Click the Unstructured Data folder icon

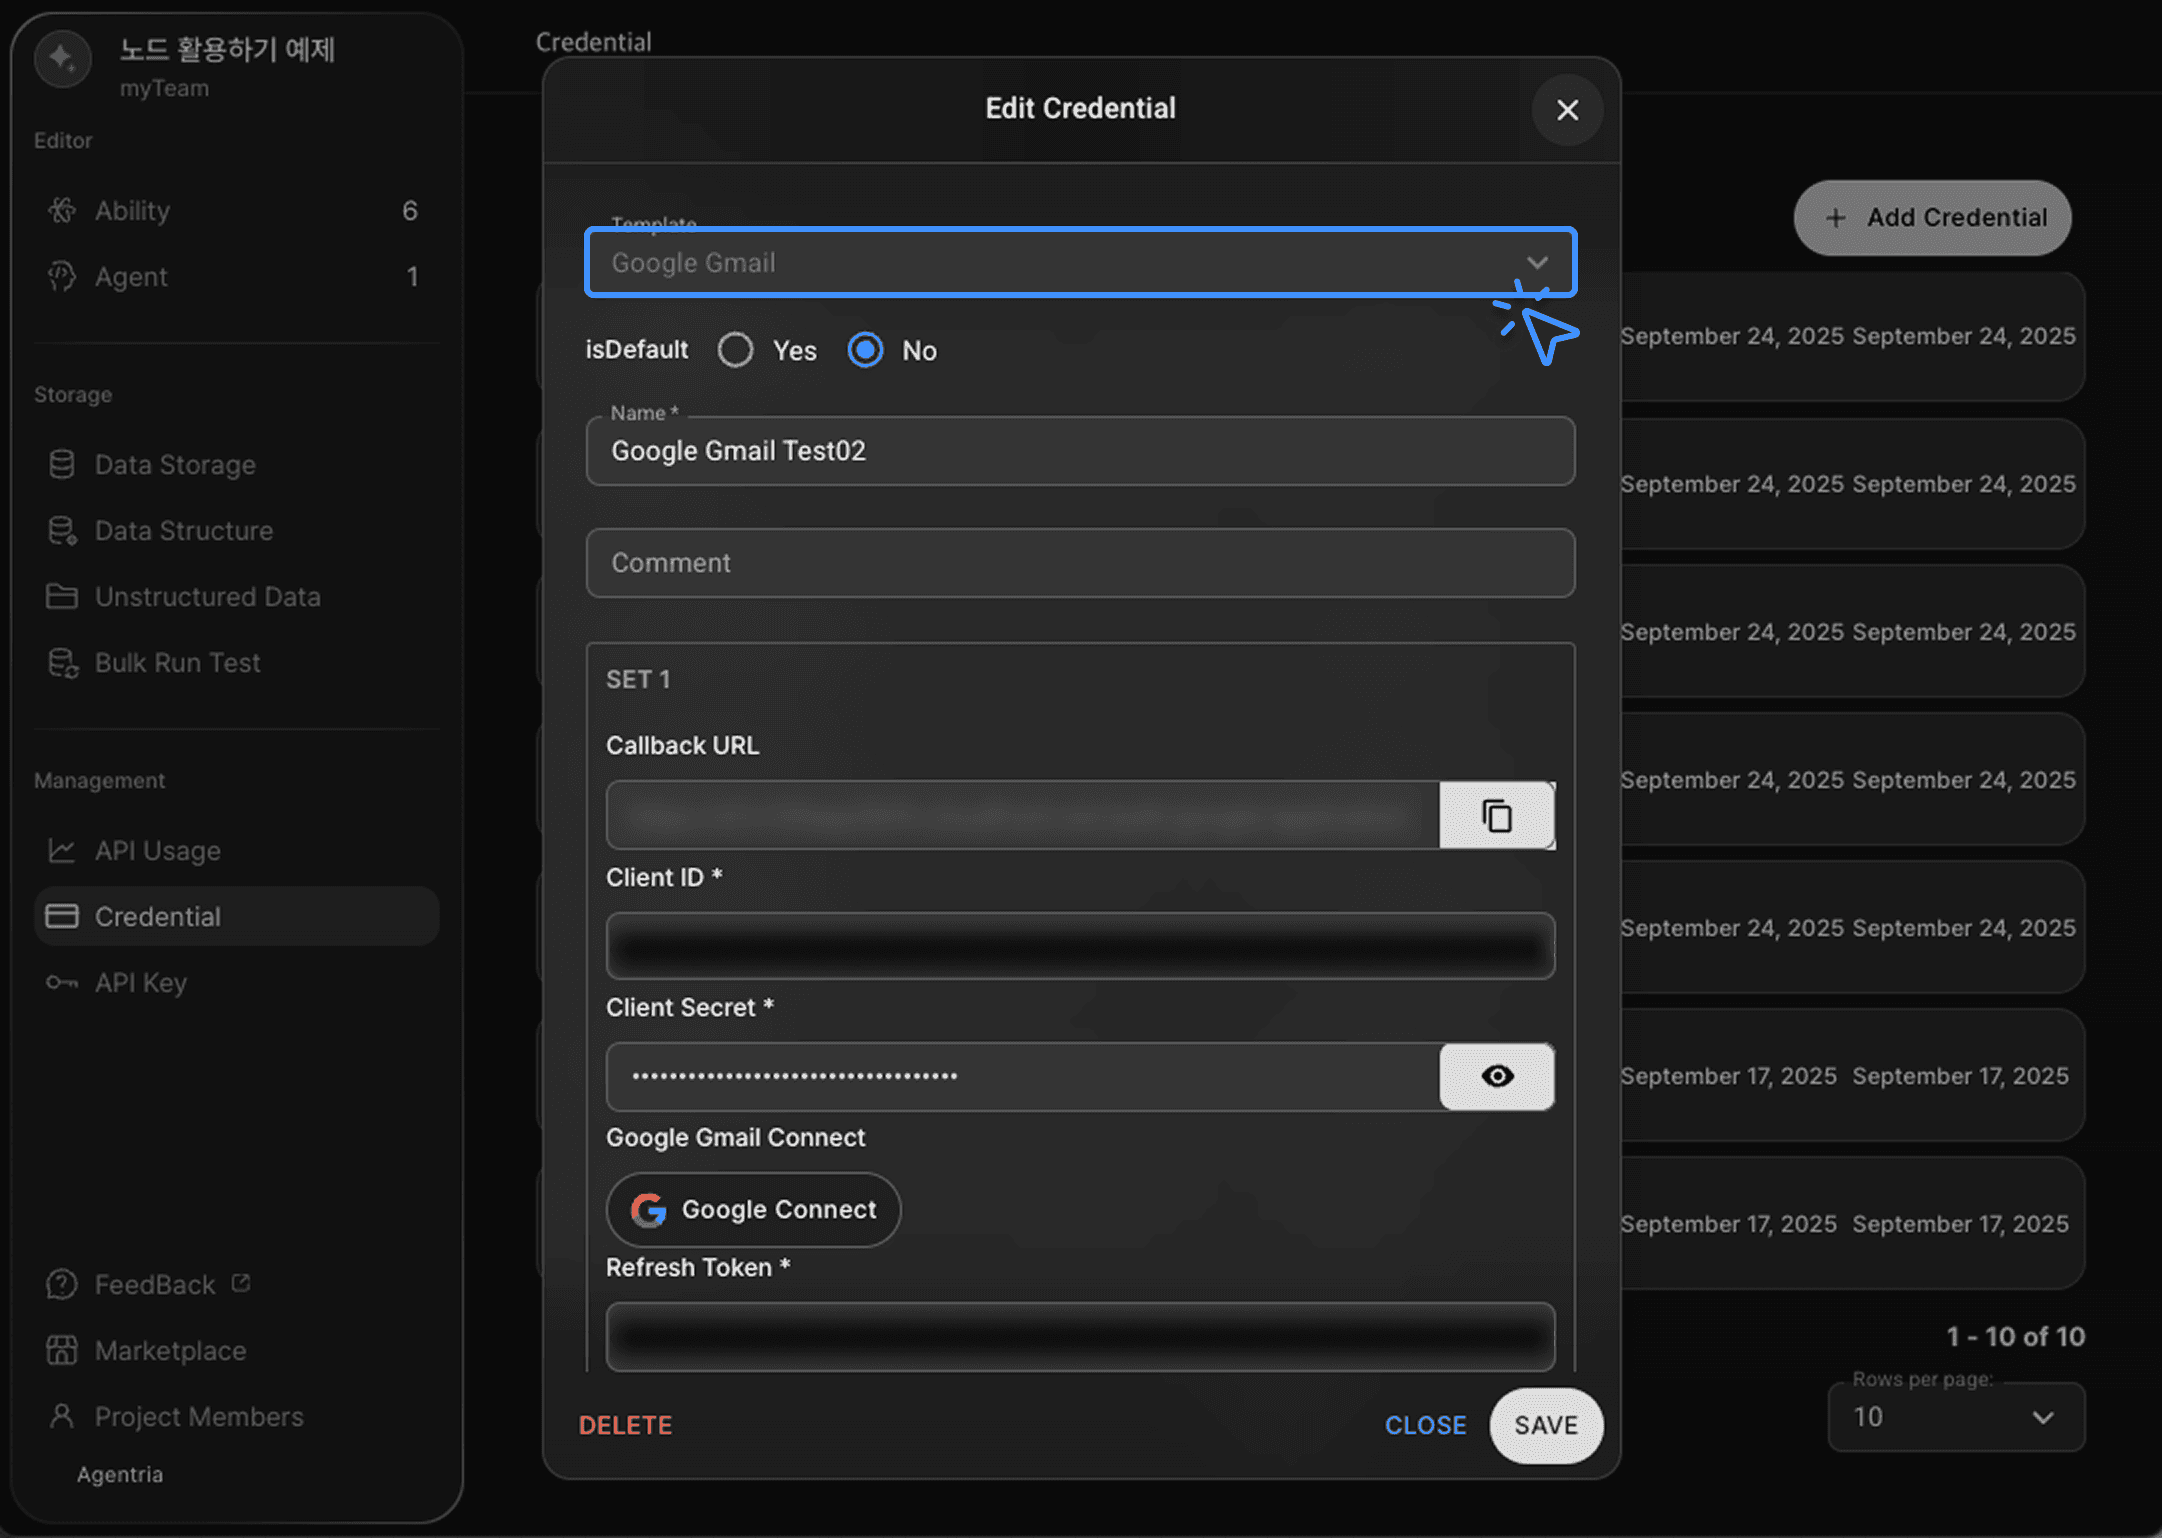pyautogui.click(x=62, y=597)
